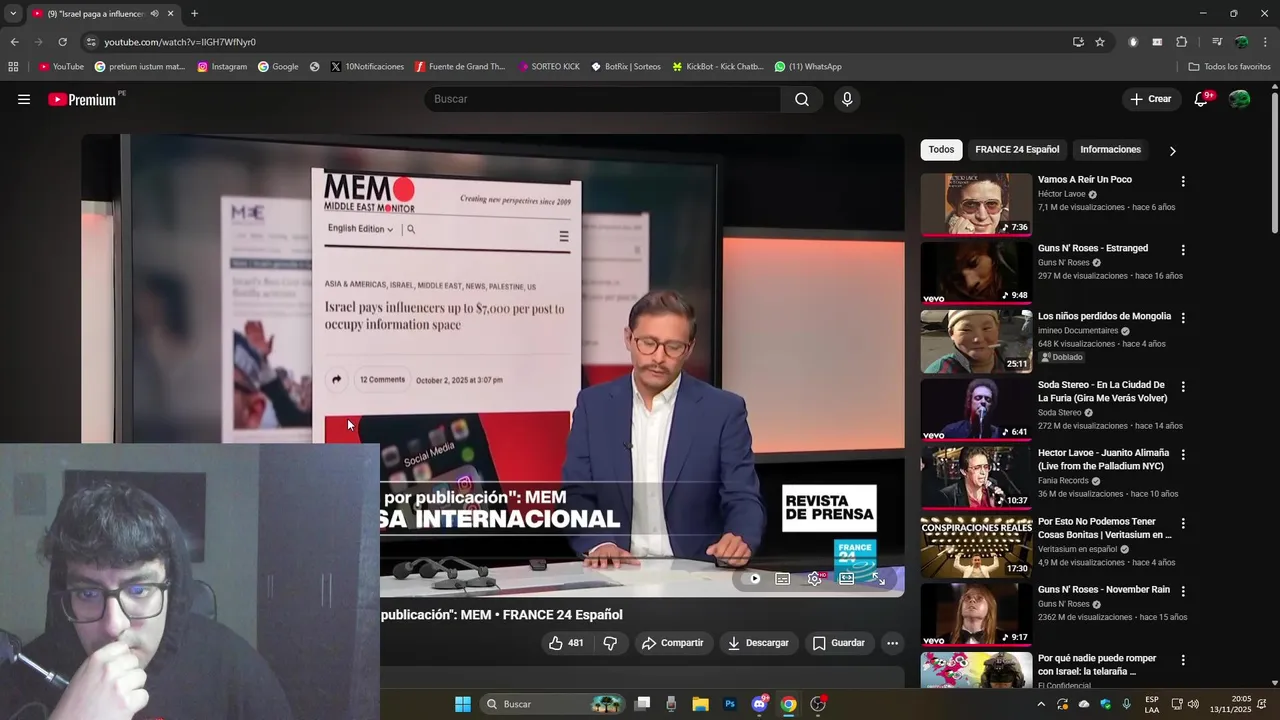Open the tab search dropdown arrow
The image size is (1280, 720).
(13, 14)
